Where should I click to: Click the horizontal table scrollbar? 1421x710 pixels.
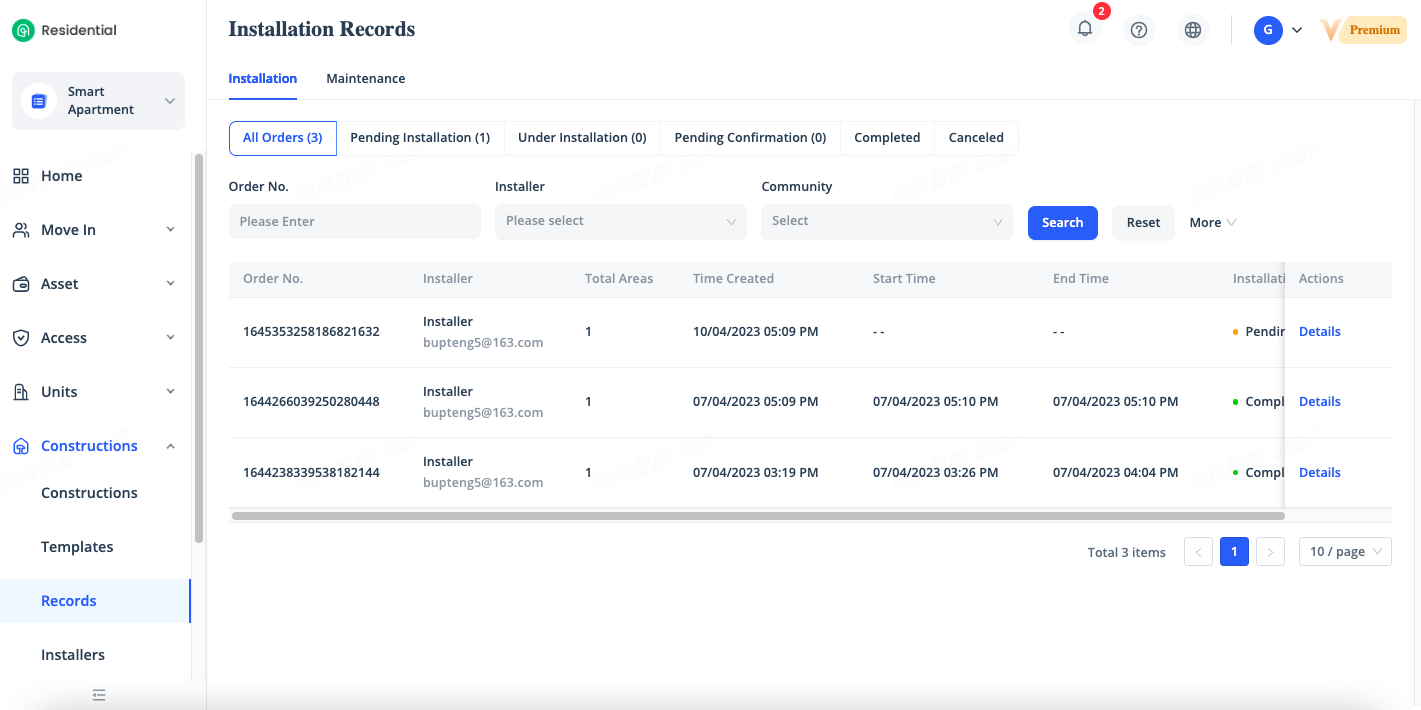pyautogui.click(x=757, y=516)
